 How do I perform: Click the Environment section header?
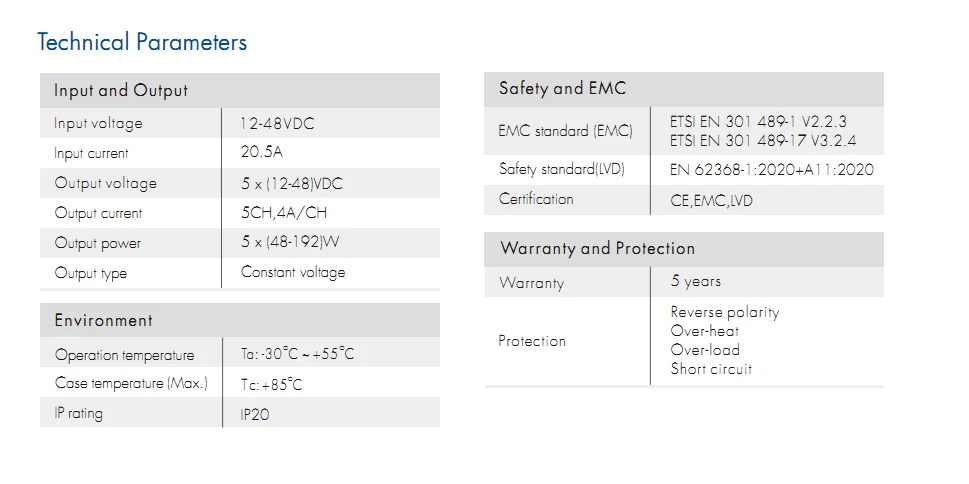click(103, 321)
